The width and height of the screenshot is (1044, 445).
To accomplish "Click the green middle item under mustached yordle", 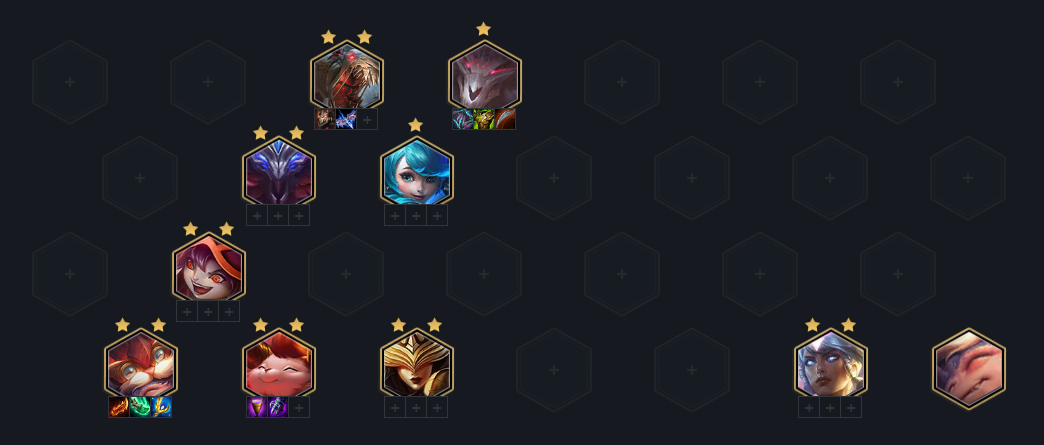I will [x=140, y=407].
